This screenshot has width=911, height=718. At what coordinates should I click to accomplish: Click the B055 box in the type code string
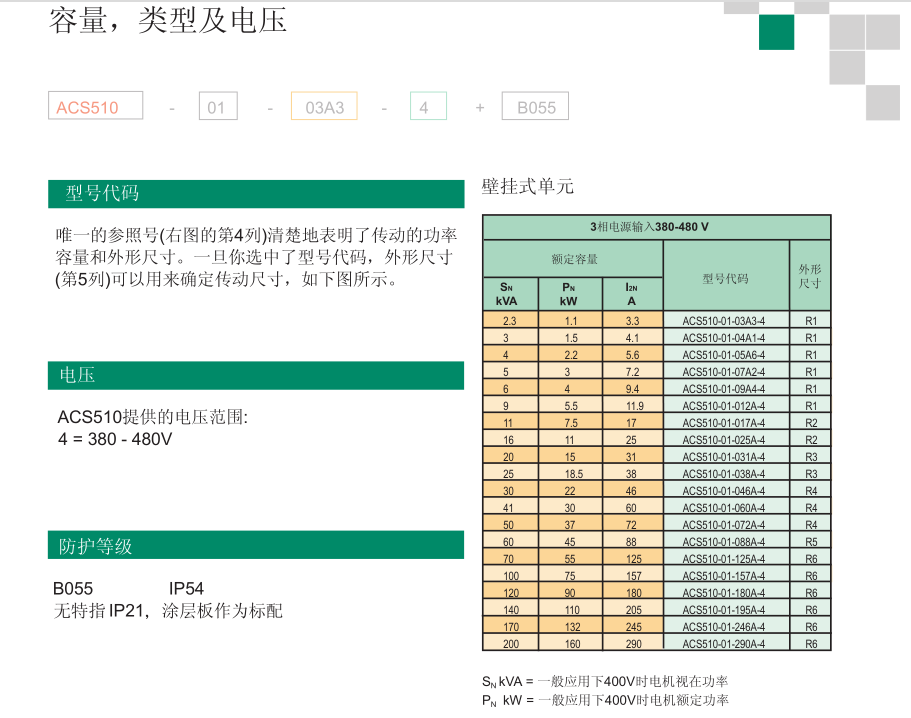pyautogui.click(x=535, y=106)
